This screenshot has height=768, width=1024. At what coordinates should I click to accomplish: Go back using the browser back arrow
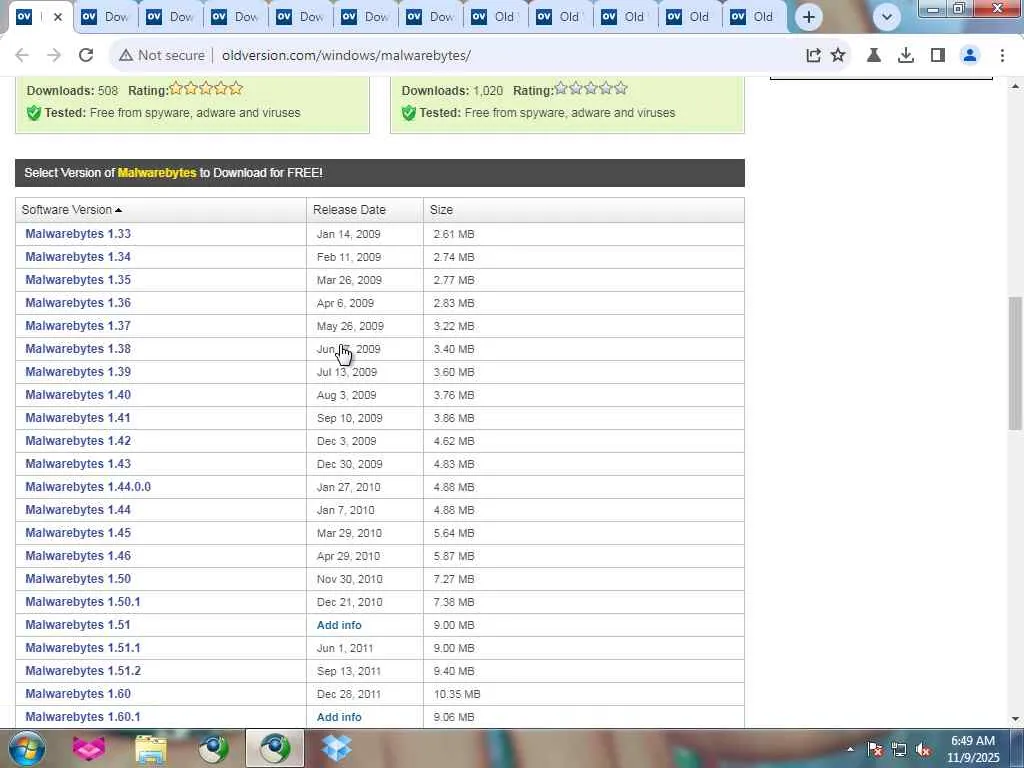22,56
